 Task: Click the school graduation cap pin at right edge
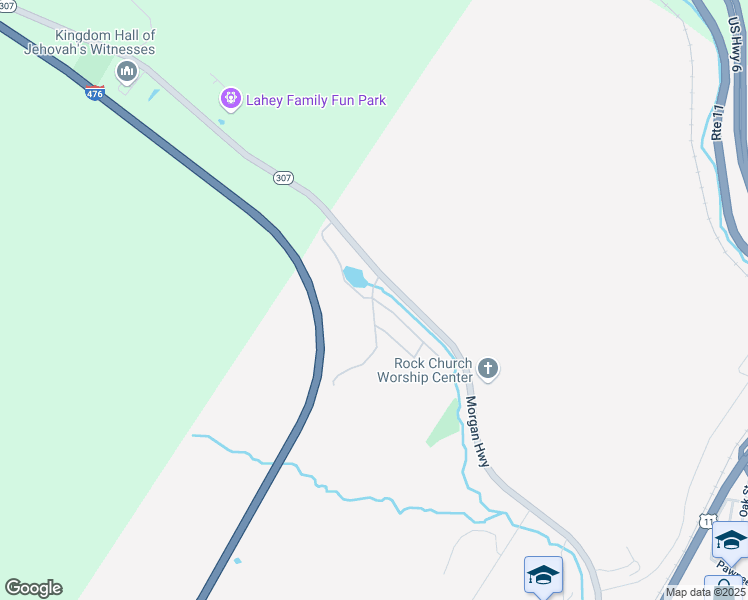click(730, 541)
